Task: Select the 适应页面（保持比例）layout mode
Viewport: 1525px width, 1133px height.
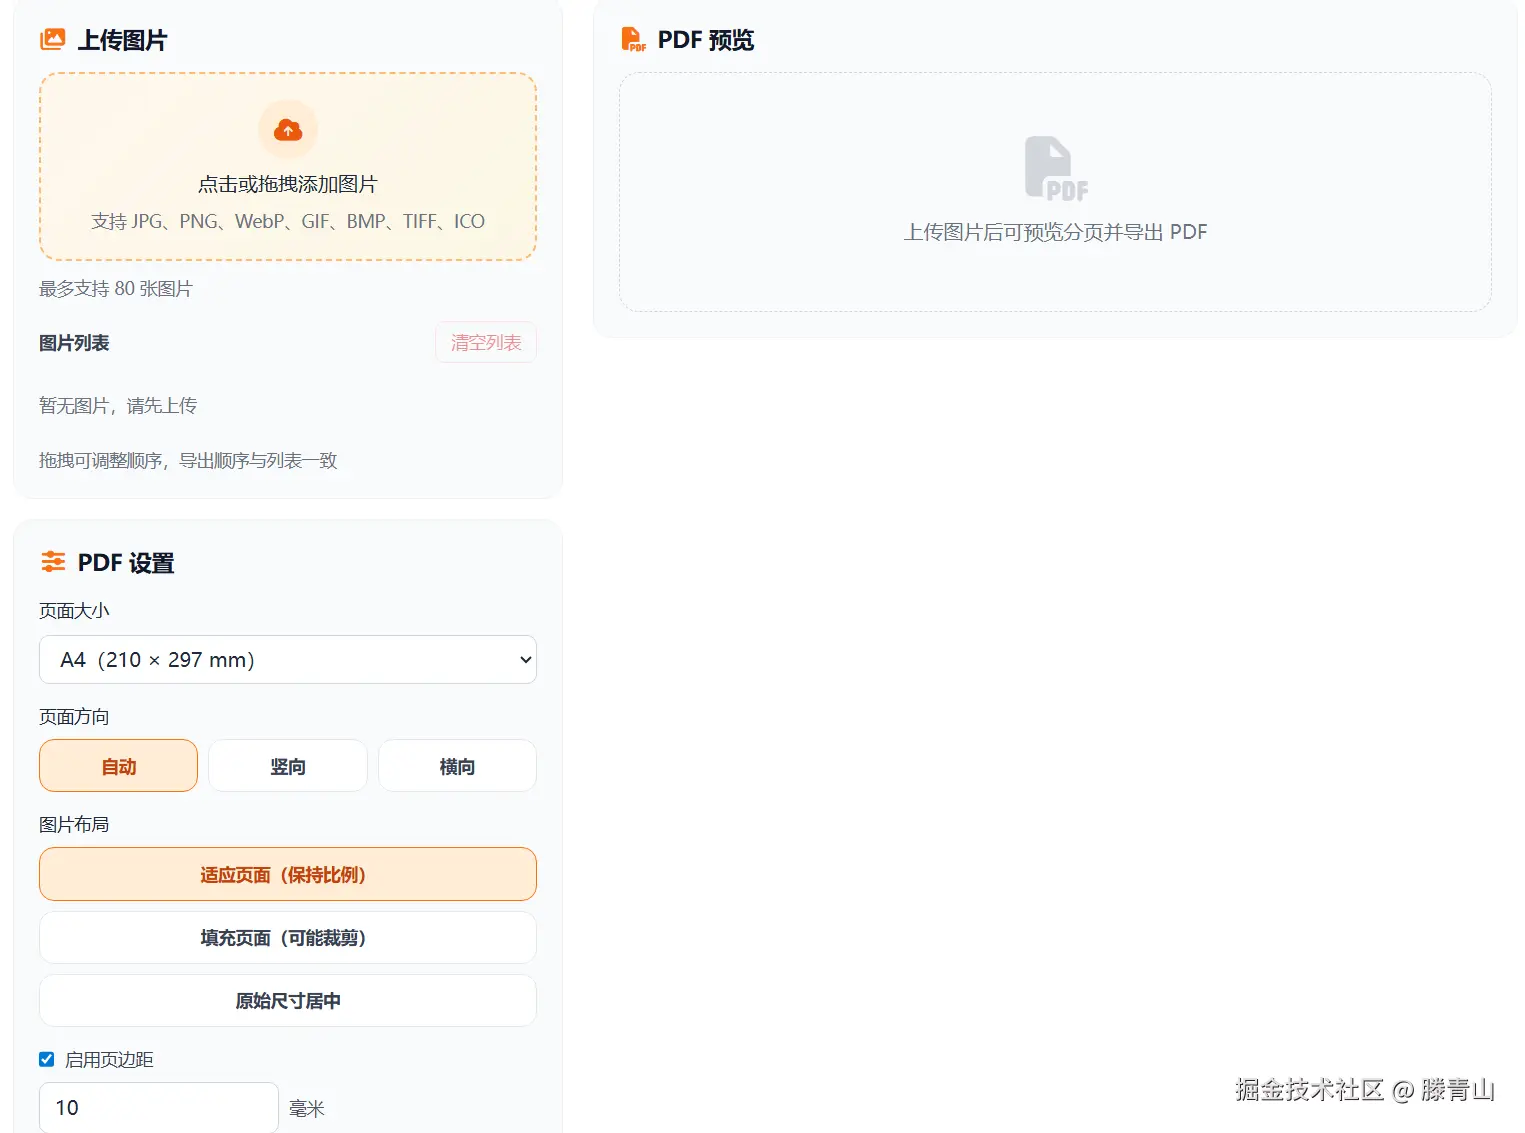Action: pos(287,874)
